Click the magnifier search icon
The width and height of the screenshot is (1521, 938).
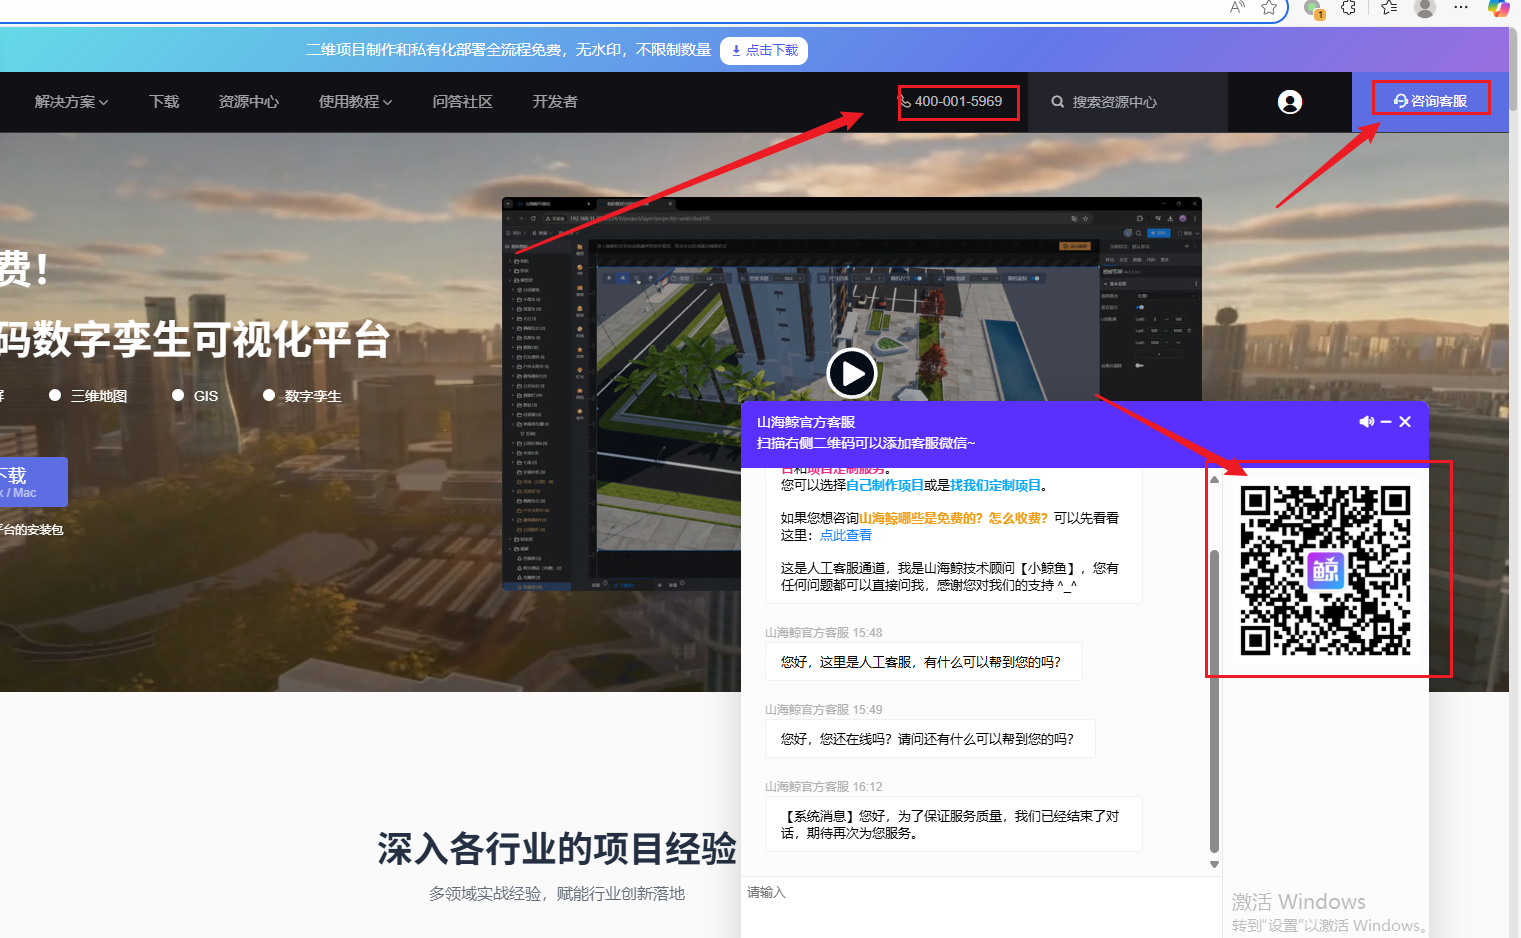(x=1057, y=102)
